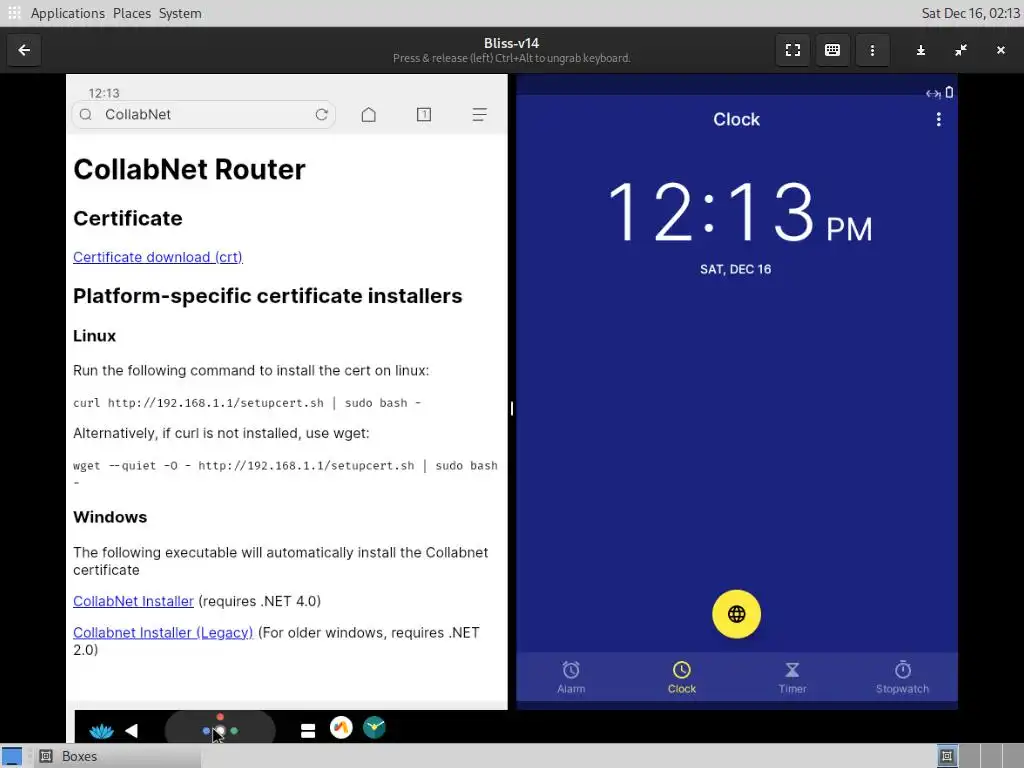Click the CollabNet Router heading
Image resolution: width=1024 pixels, height=768 pixels.
click(x=189, y=170)
